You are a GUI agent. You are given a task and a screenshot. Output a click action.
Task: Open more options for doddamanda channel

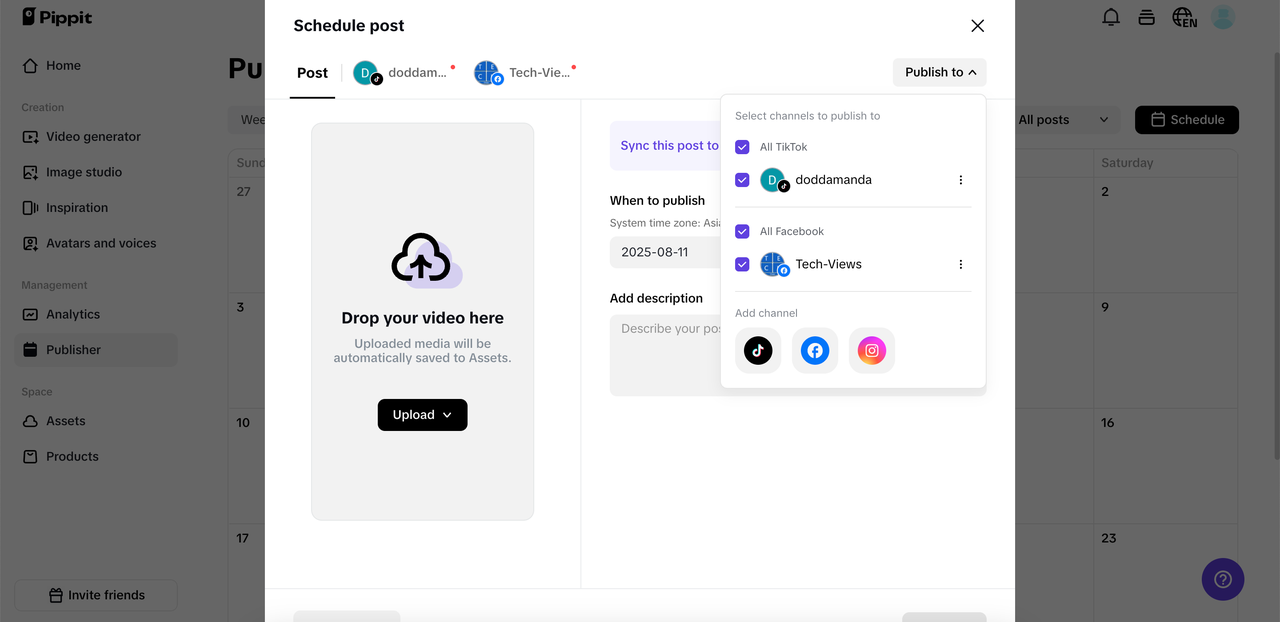pos(961,180)
